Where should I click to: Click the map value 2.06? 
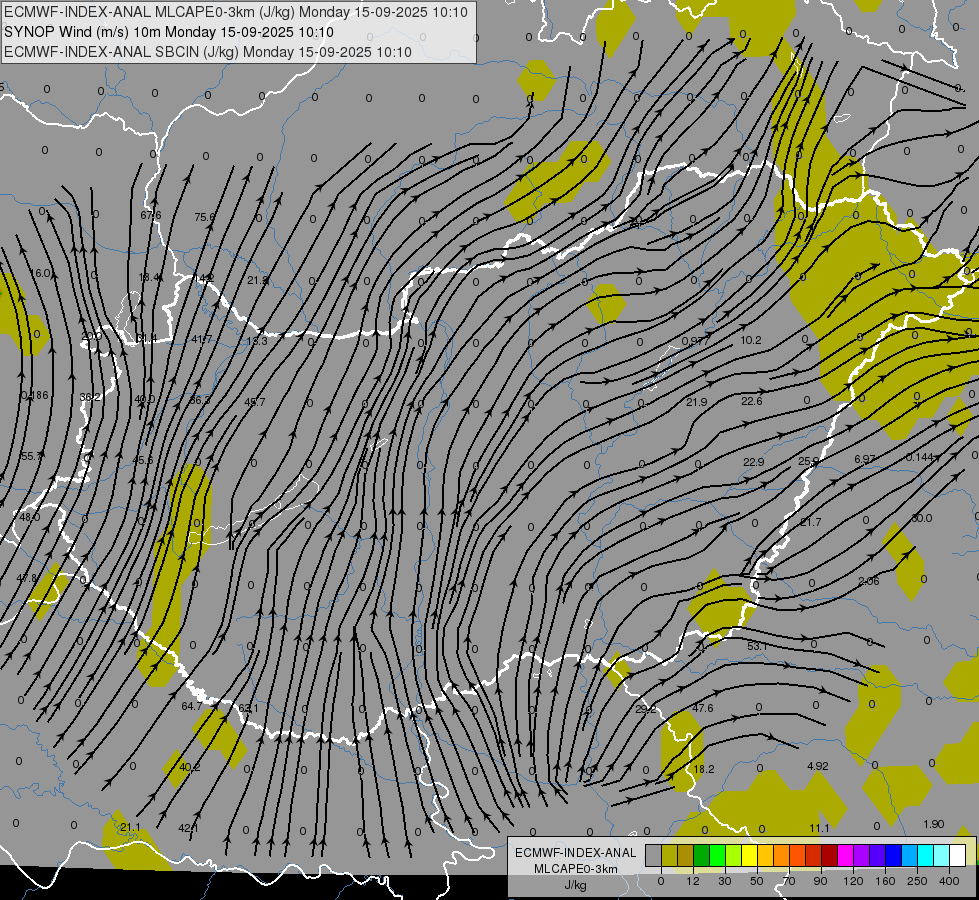(x=868, y=581)
